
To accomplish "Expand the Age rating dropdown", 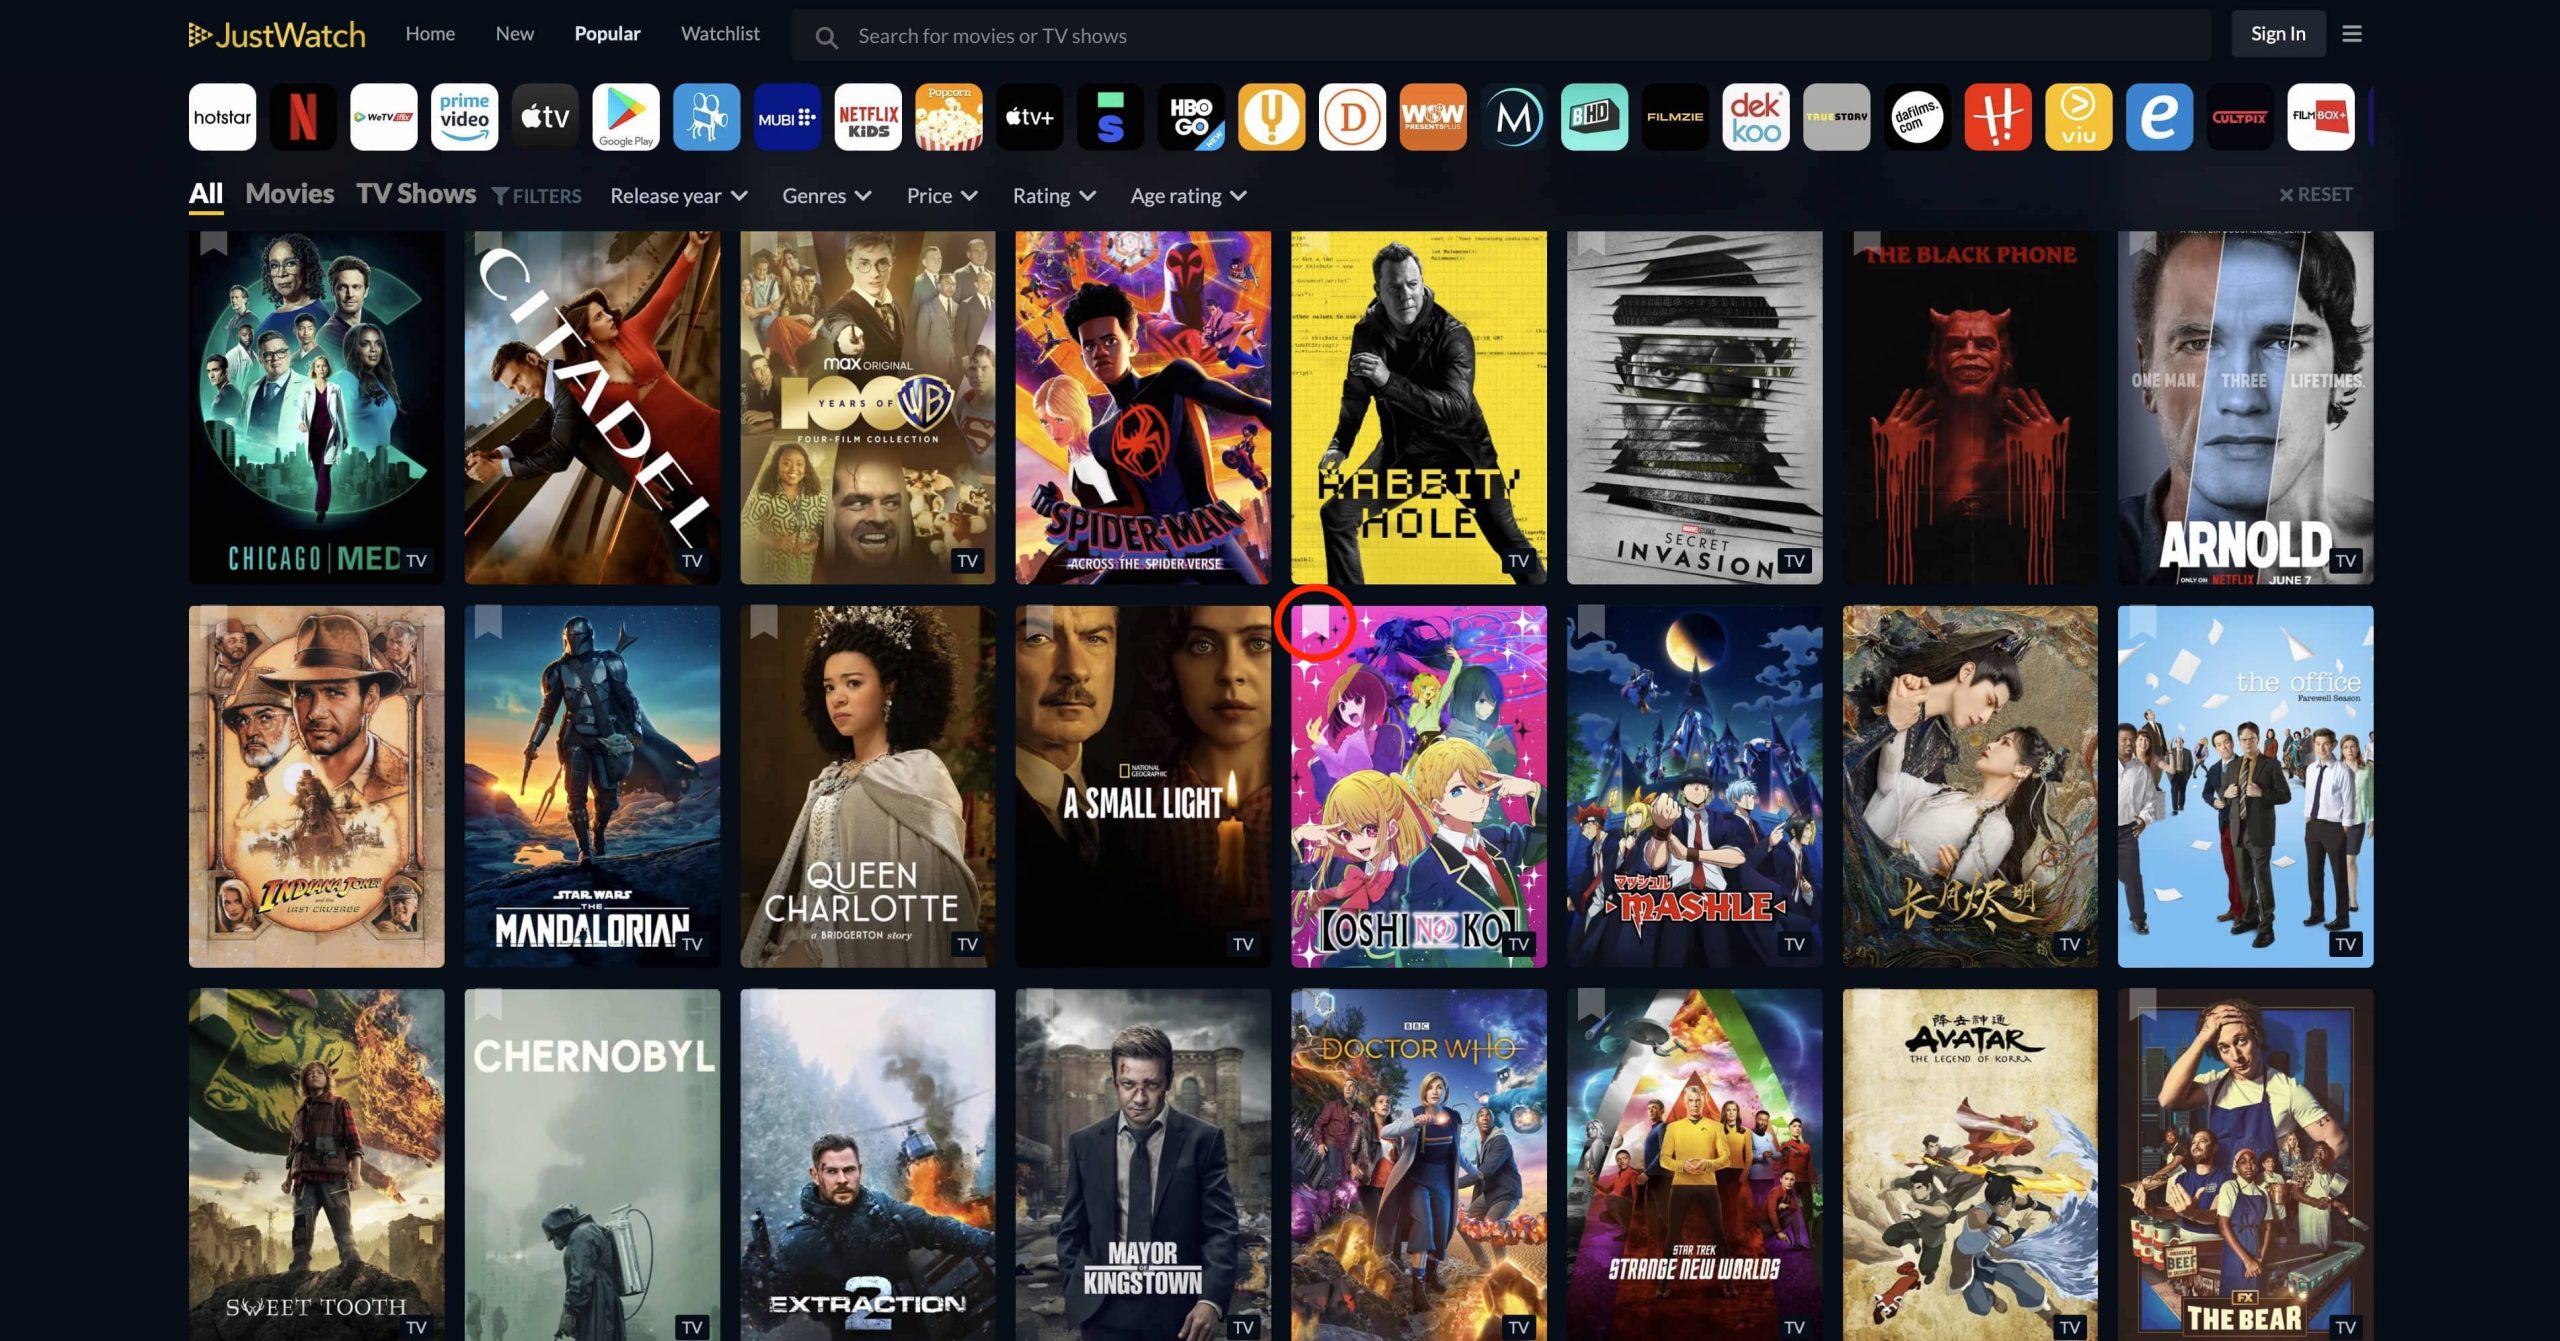I will pos(1188,196).
